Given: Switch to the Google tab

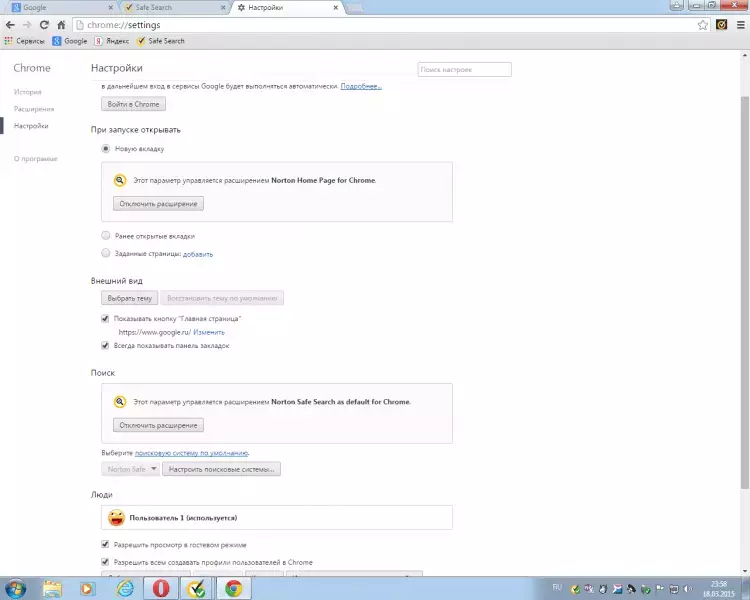Looking at the screenshot, I should 60,8.
